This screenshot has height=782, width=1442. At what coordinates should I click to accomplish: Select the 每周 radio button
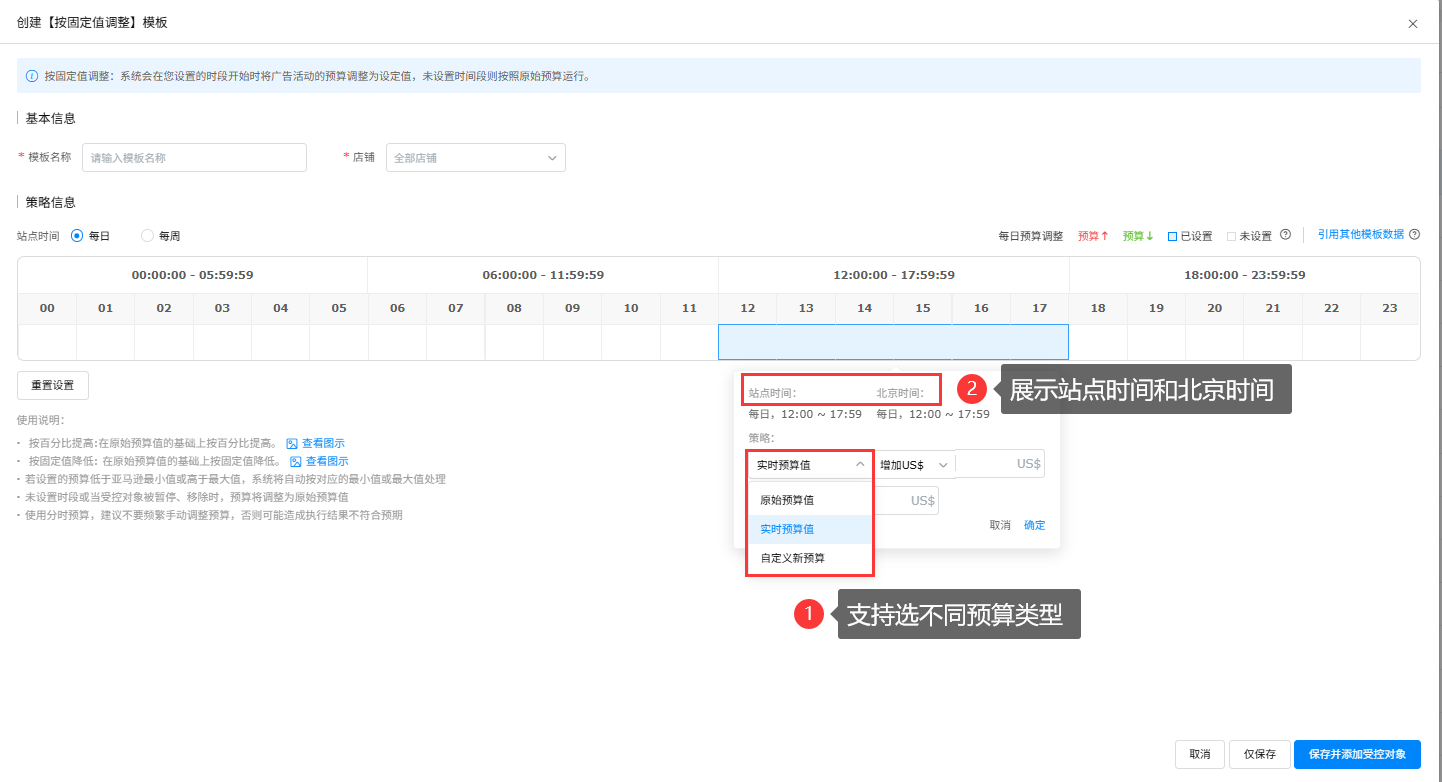[148, 236]
